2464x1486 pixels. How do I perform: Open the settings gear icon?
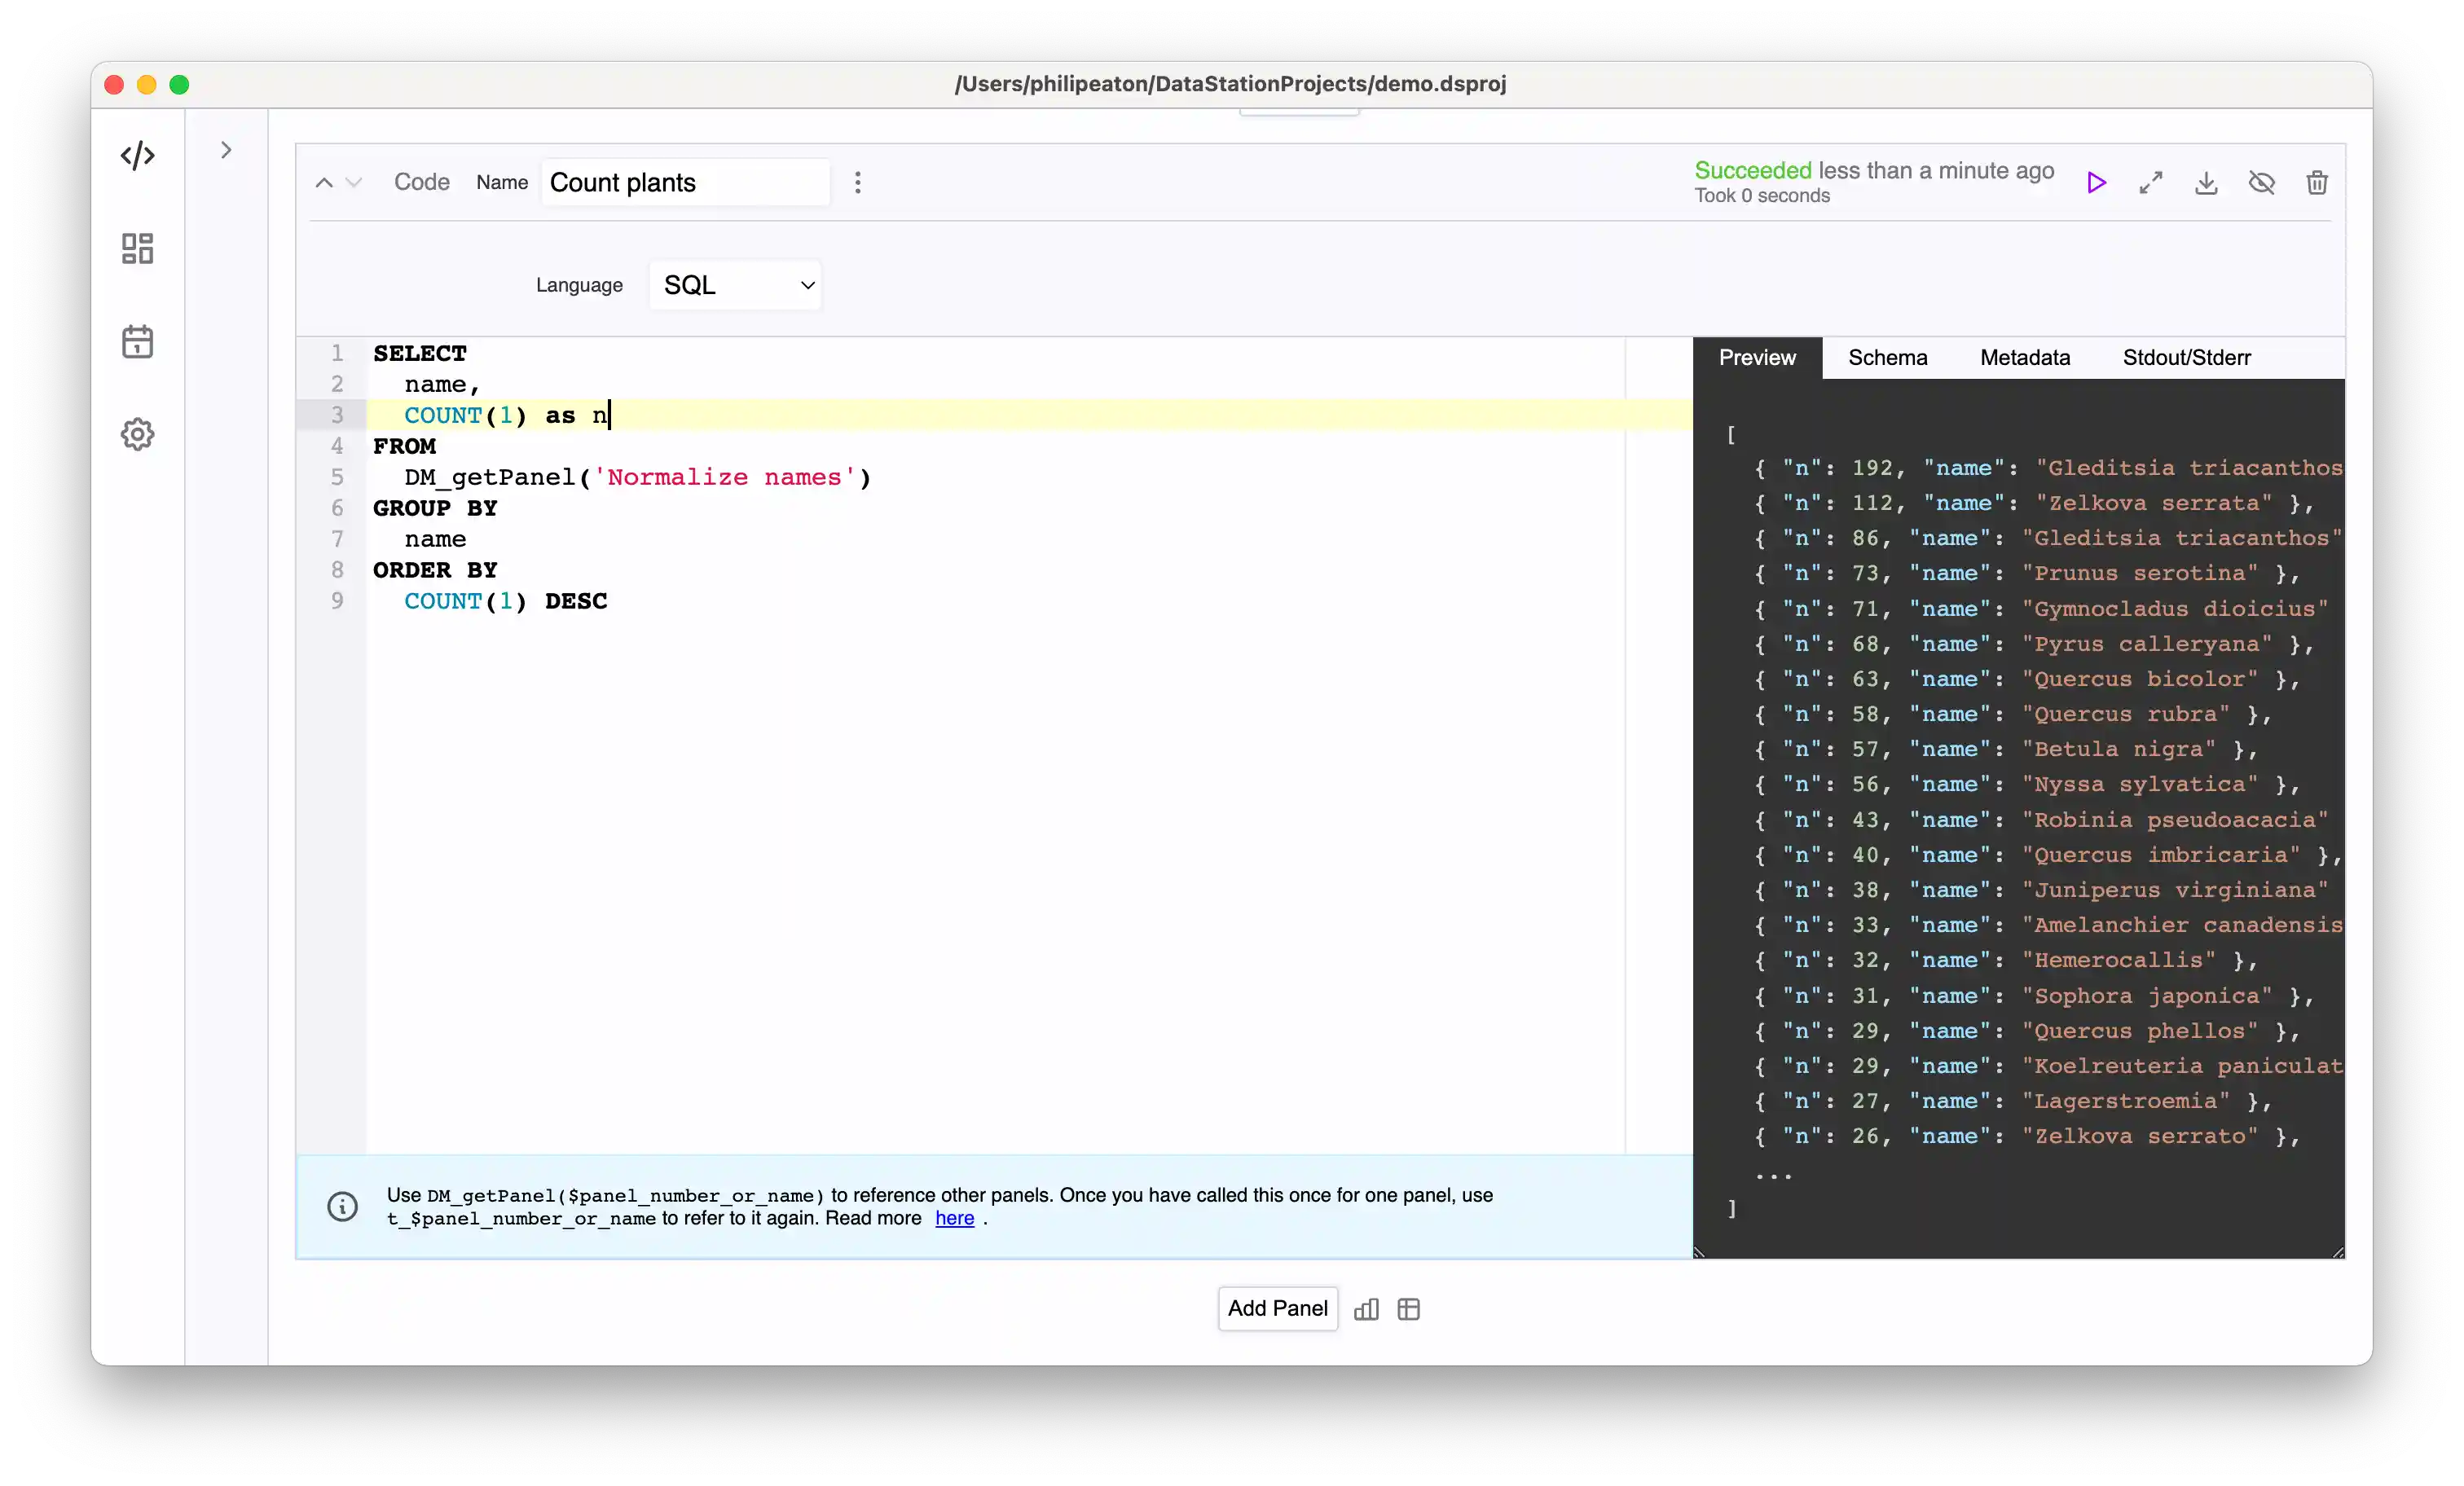[x=138, y=434]
